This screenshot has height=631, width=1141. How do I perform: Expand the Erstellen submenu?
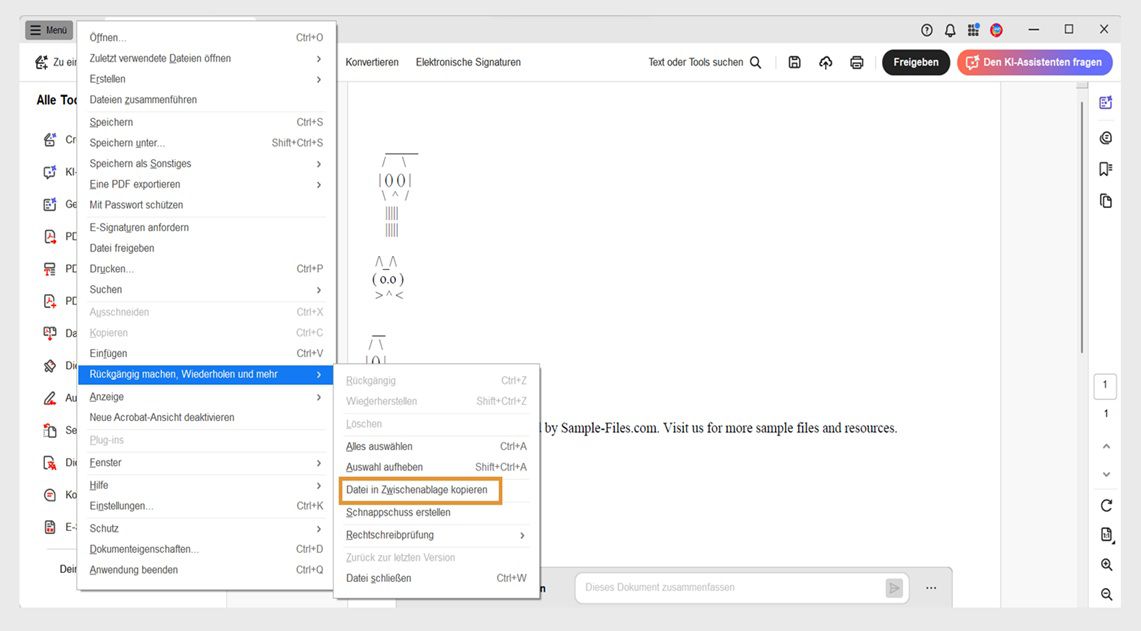[206, 79]
